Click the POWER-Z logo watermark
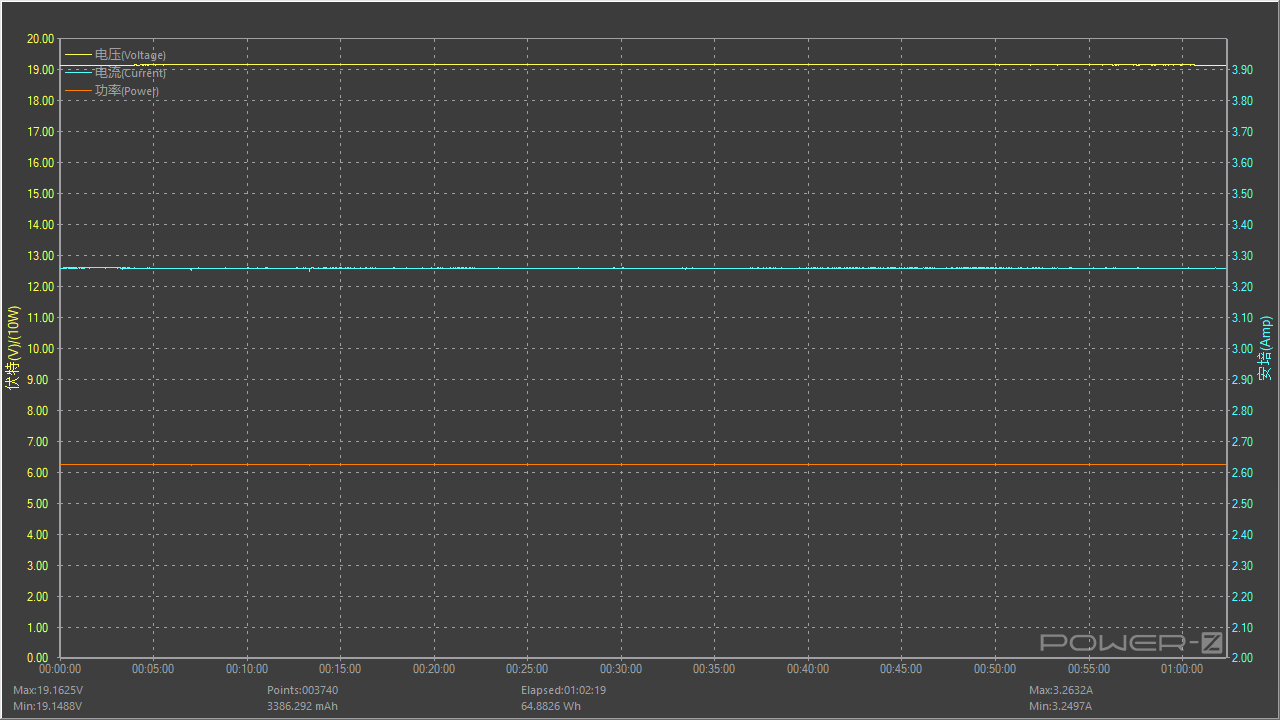The height and width of the screenshot is (720, 1280). tap(1131, 642)
